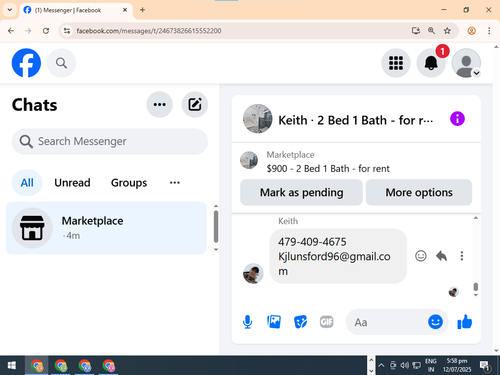Open conversation title Keith 2 Bed 1 Bath
Screen dimensions: 500x375
coord(356,120)
